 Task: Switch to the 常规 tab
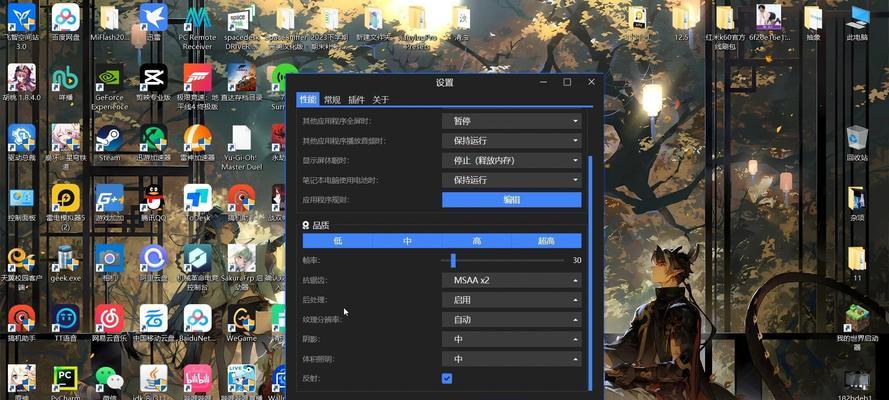(332, 100)
